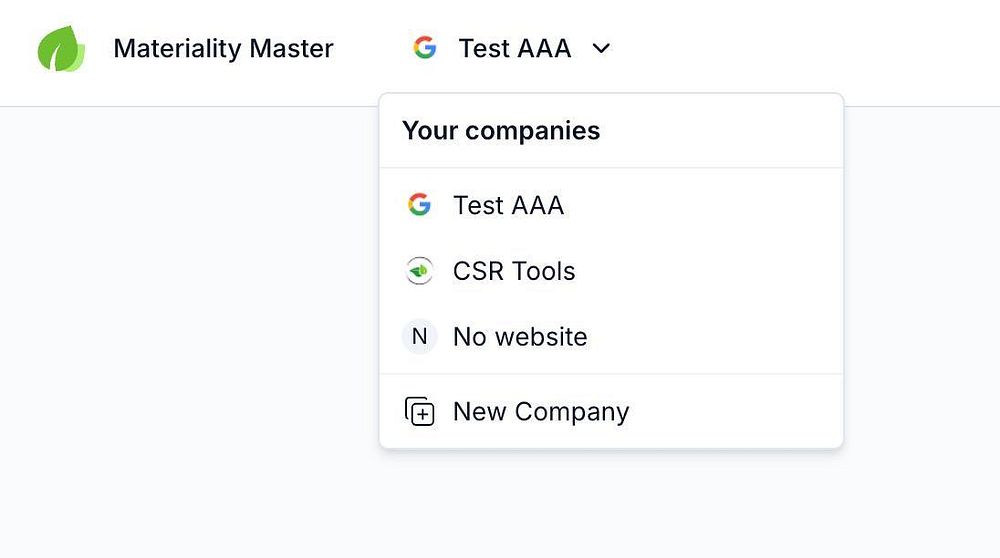Click the blank header area right of the chevron

click(x=800, y=50)
